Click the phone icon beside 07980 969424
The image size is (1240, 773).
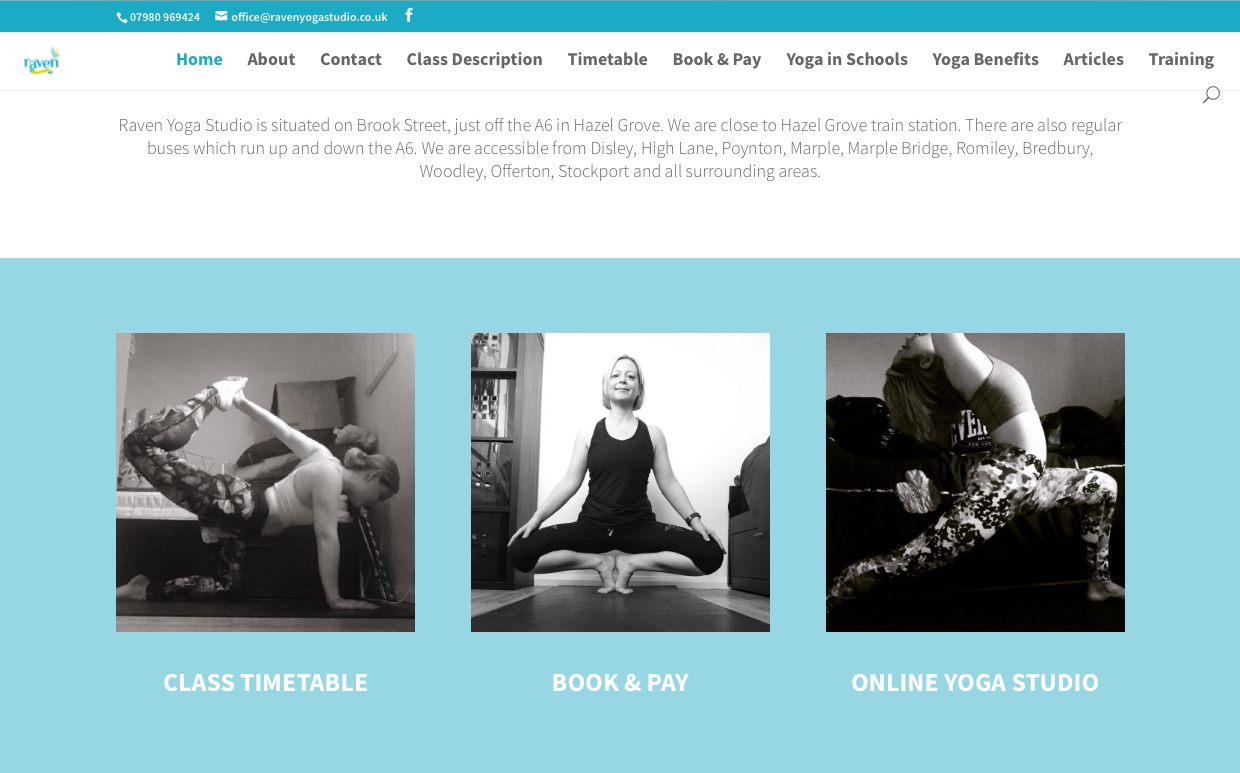[122, 17]
